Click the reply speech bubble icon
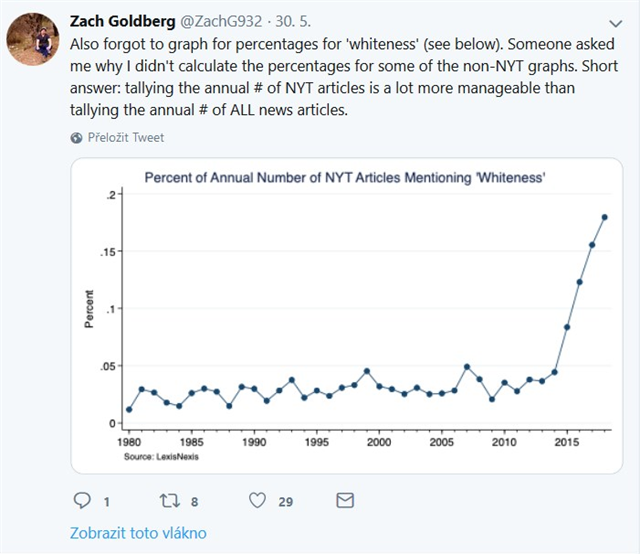Screen dimensions: 640x554 click(81, 501)
